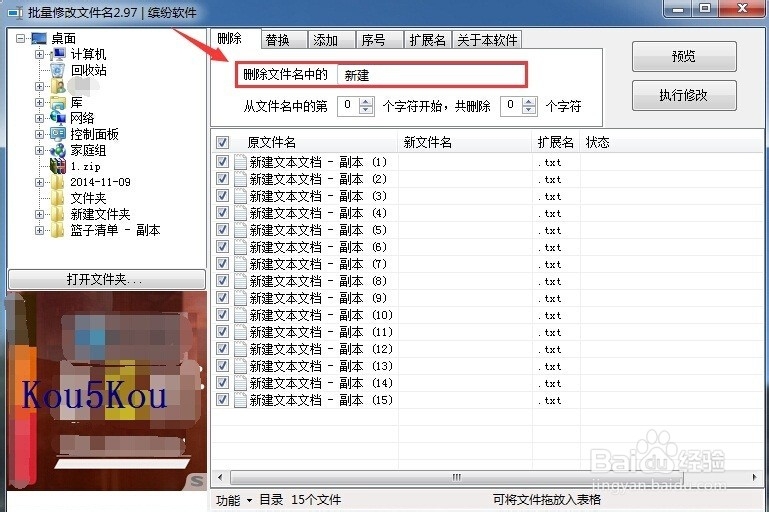Click the 控制面板 control panel icon

(x=58, y=134)
